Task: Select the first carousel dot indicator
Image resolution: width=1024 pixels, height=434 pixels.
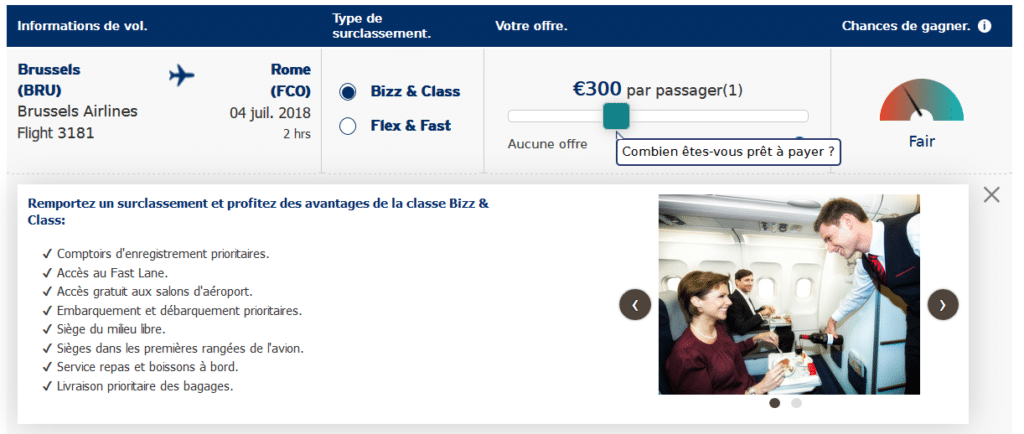Action: pyautogui.click(x=775, y=404)
